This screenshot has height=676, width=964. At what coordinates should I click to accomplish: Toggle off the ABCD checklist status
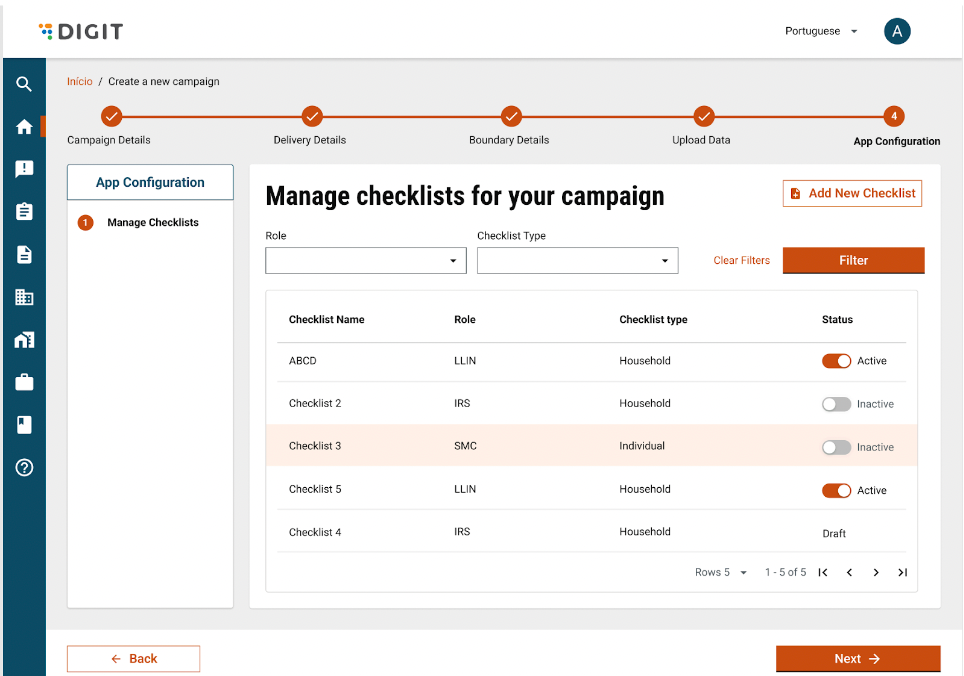(836, 361)
